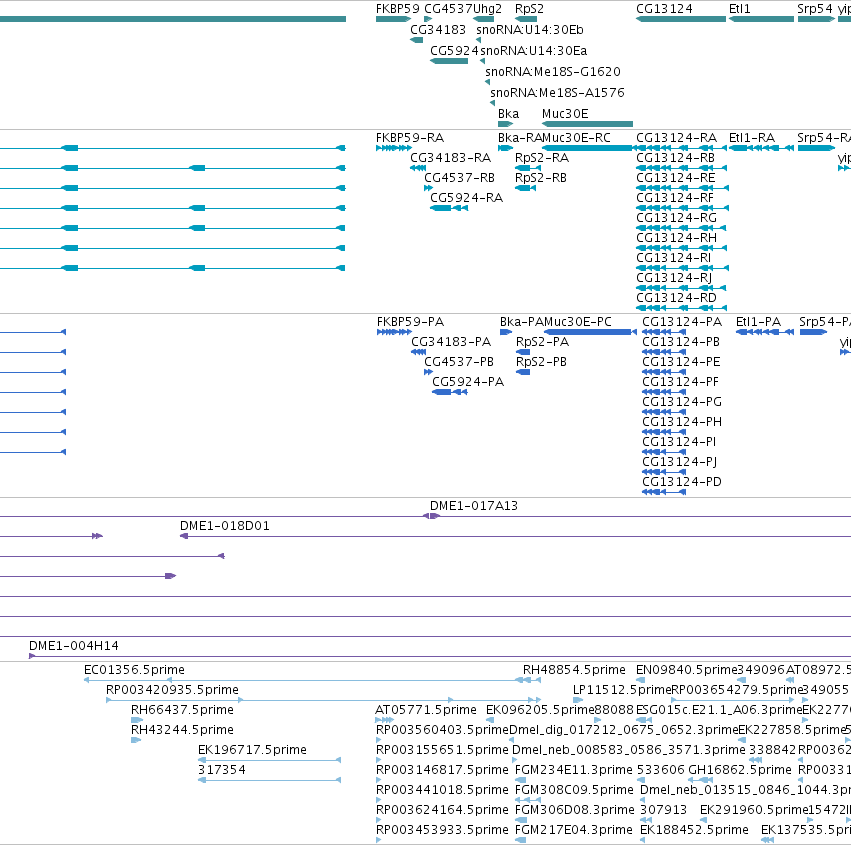Select the CG13124-RB transcript
This screenshot has width=851, height=845.
pyautogui.click(x=681, y=168)
